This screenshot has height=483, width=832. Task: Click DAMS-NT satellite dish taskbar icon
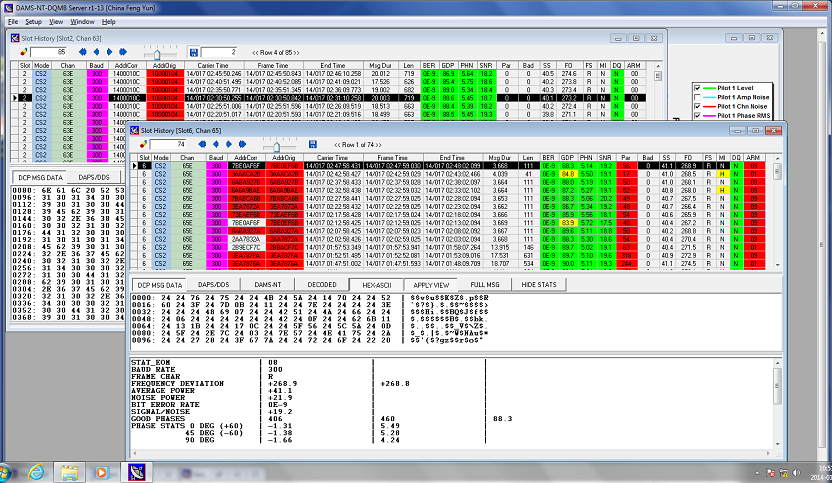pyautogui.click(x=136, y=472)
